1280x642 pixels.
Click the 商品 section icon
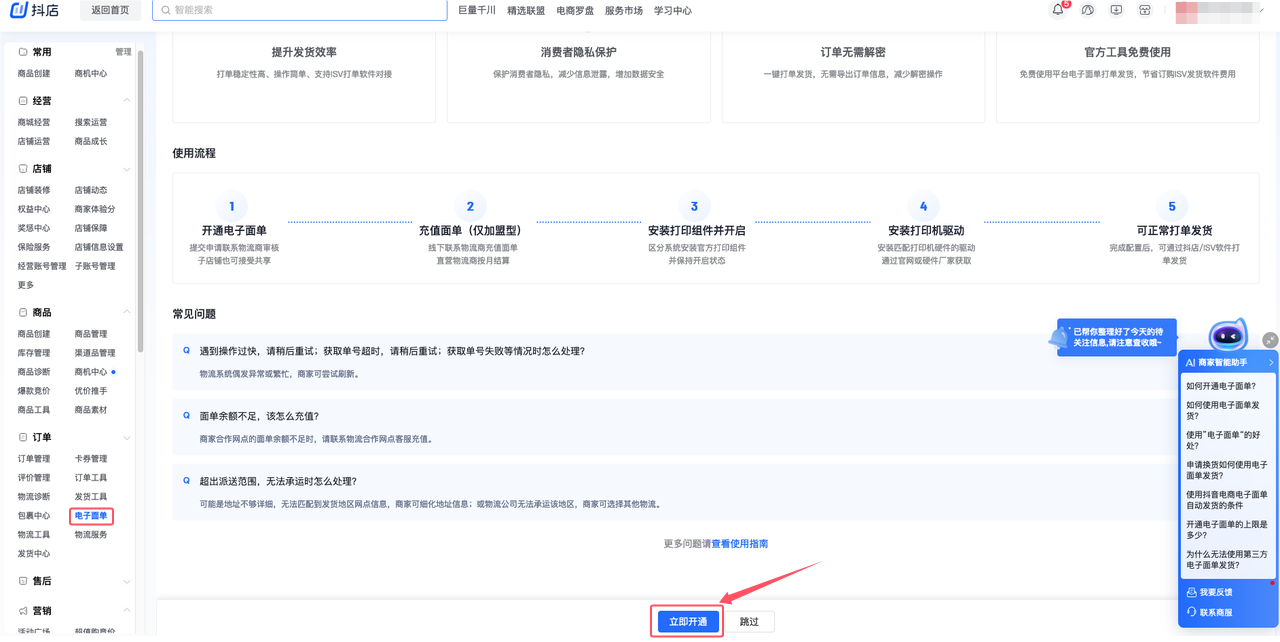23,313
